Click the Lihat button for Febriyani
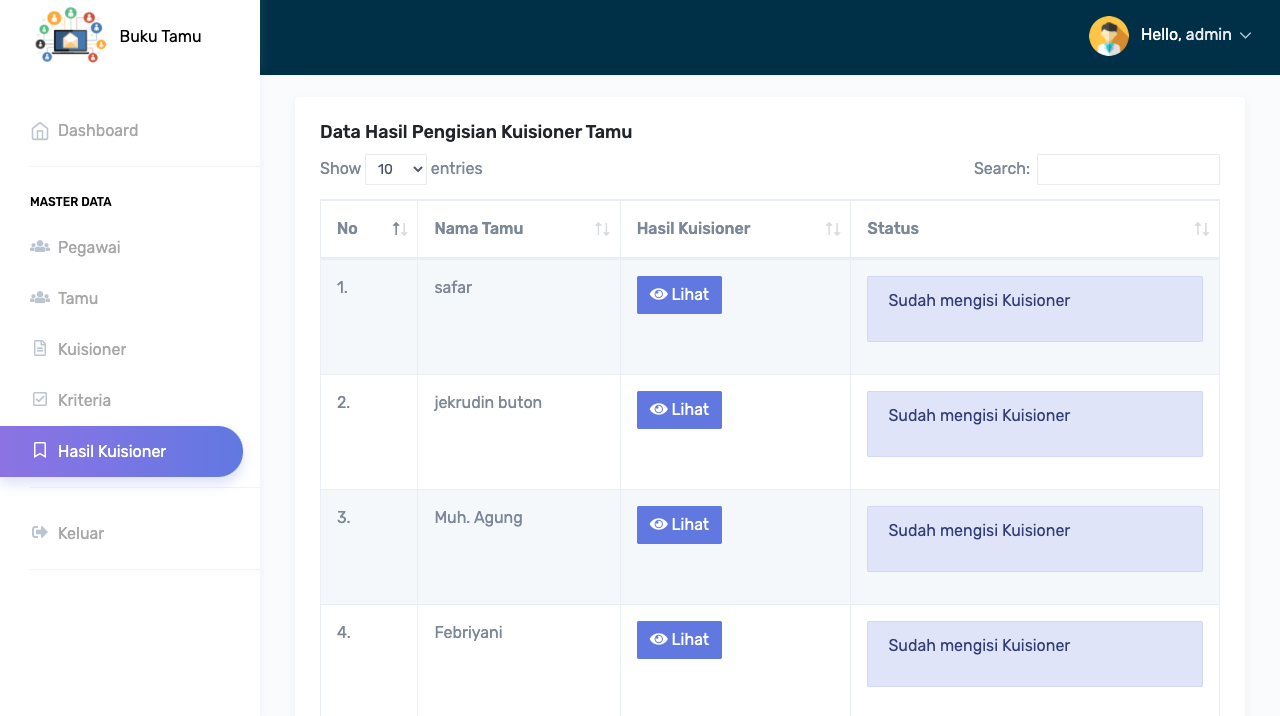 [679, 640]
